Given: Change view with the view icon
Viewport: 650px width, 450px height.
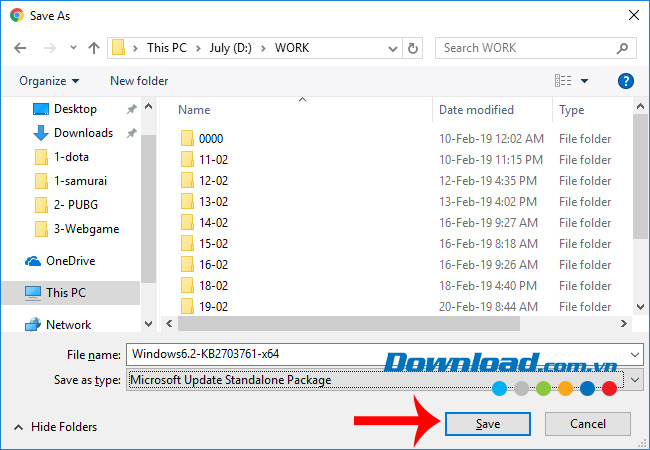Looking at the screenshot, I should click(x=563, y=80).
